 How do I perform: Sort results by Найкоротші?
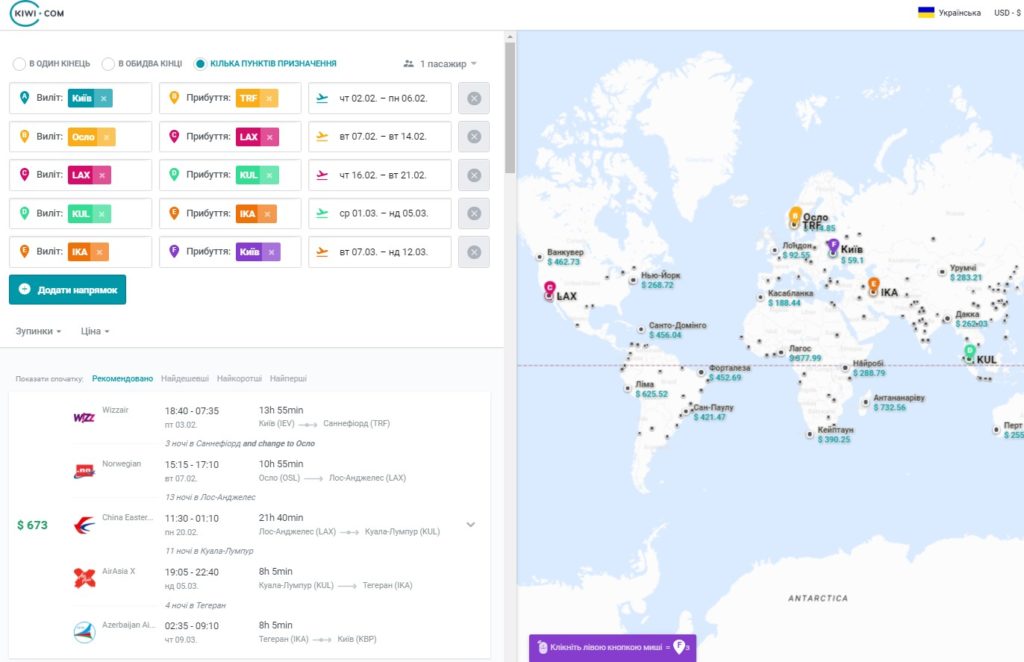point(239,379)
